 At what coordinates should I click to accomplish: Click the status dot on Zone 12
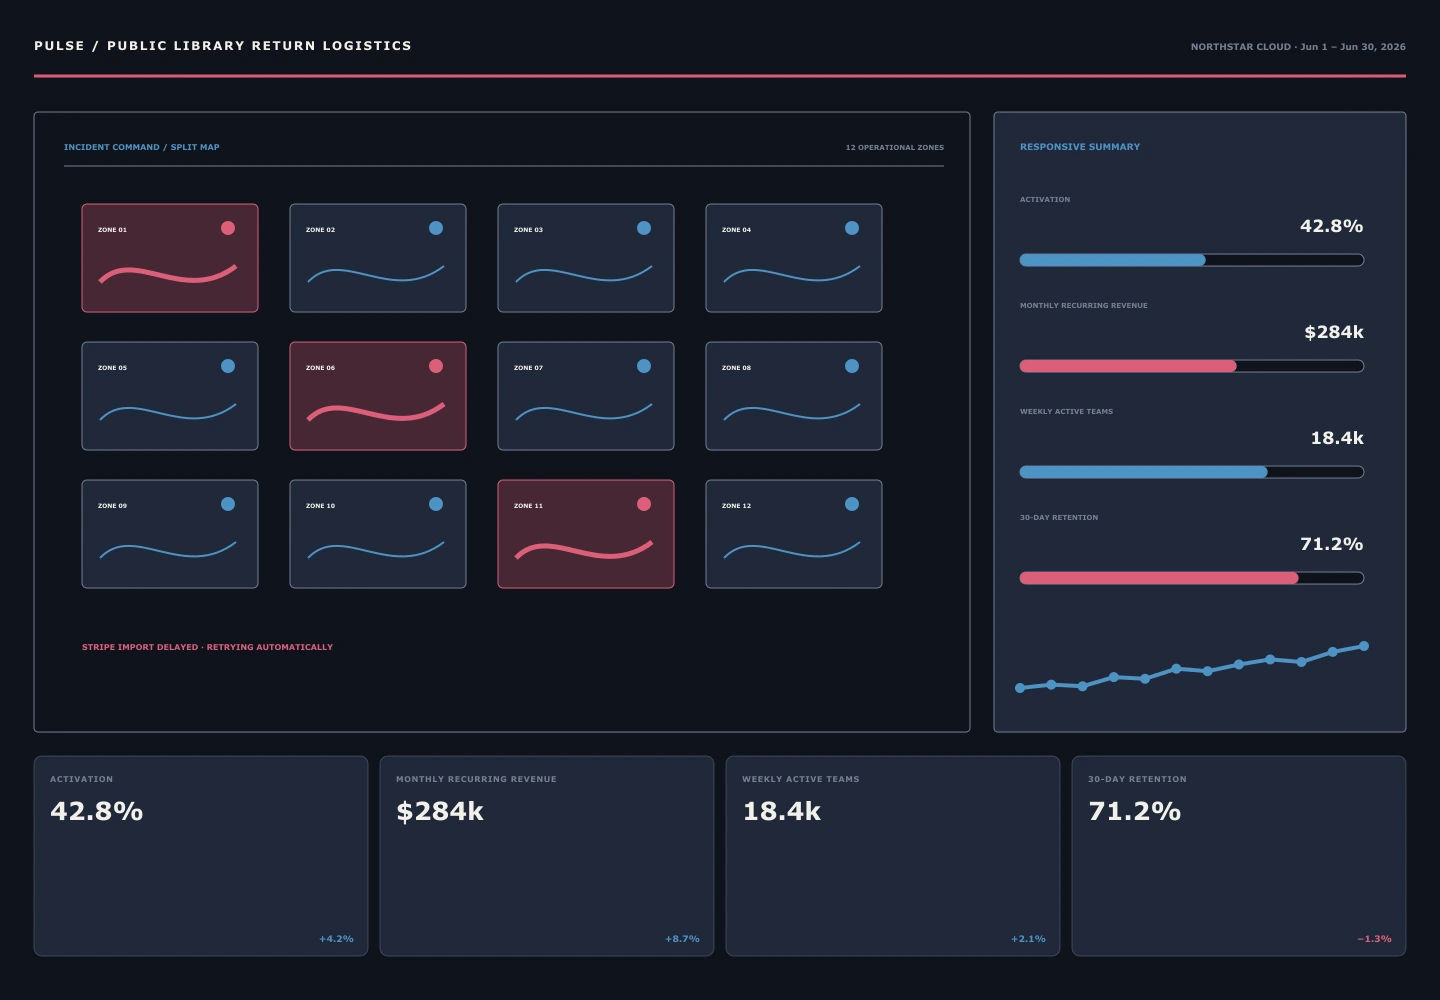point(852,504)
